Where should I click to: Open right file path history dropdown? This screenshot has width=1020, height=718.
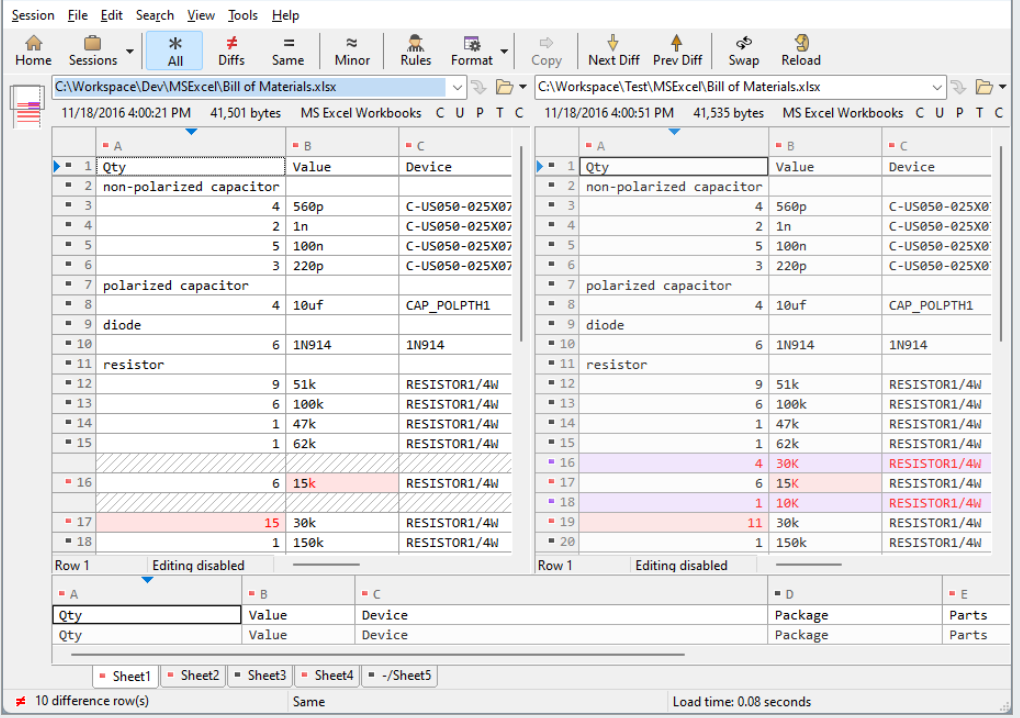tap(937, 87)
